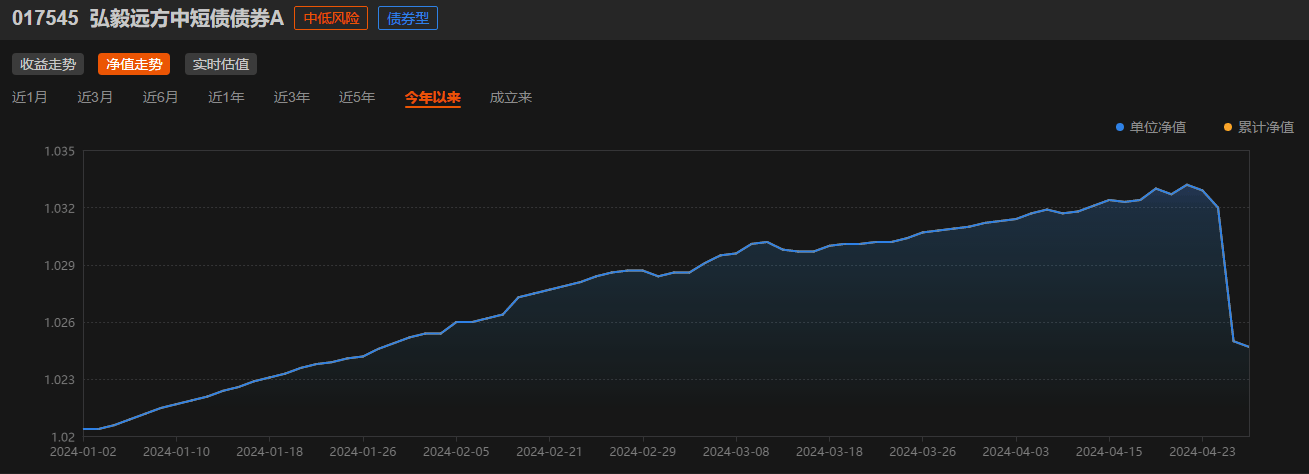Show data for 成立来
This screenshot has height=474, width=1309.
pyautogui.click(x=511, y=97)
